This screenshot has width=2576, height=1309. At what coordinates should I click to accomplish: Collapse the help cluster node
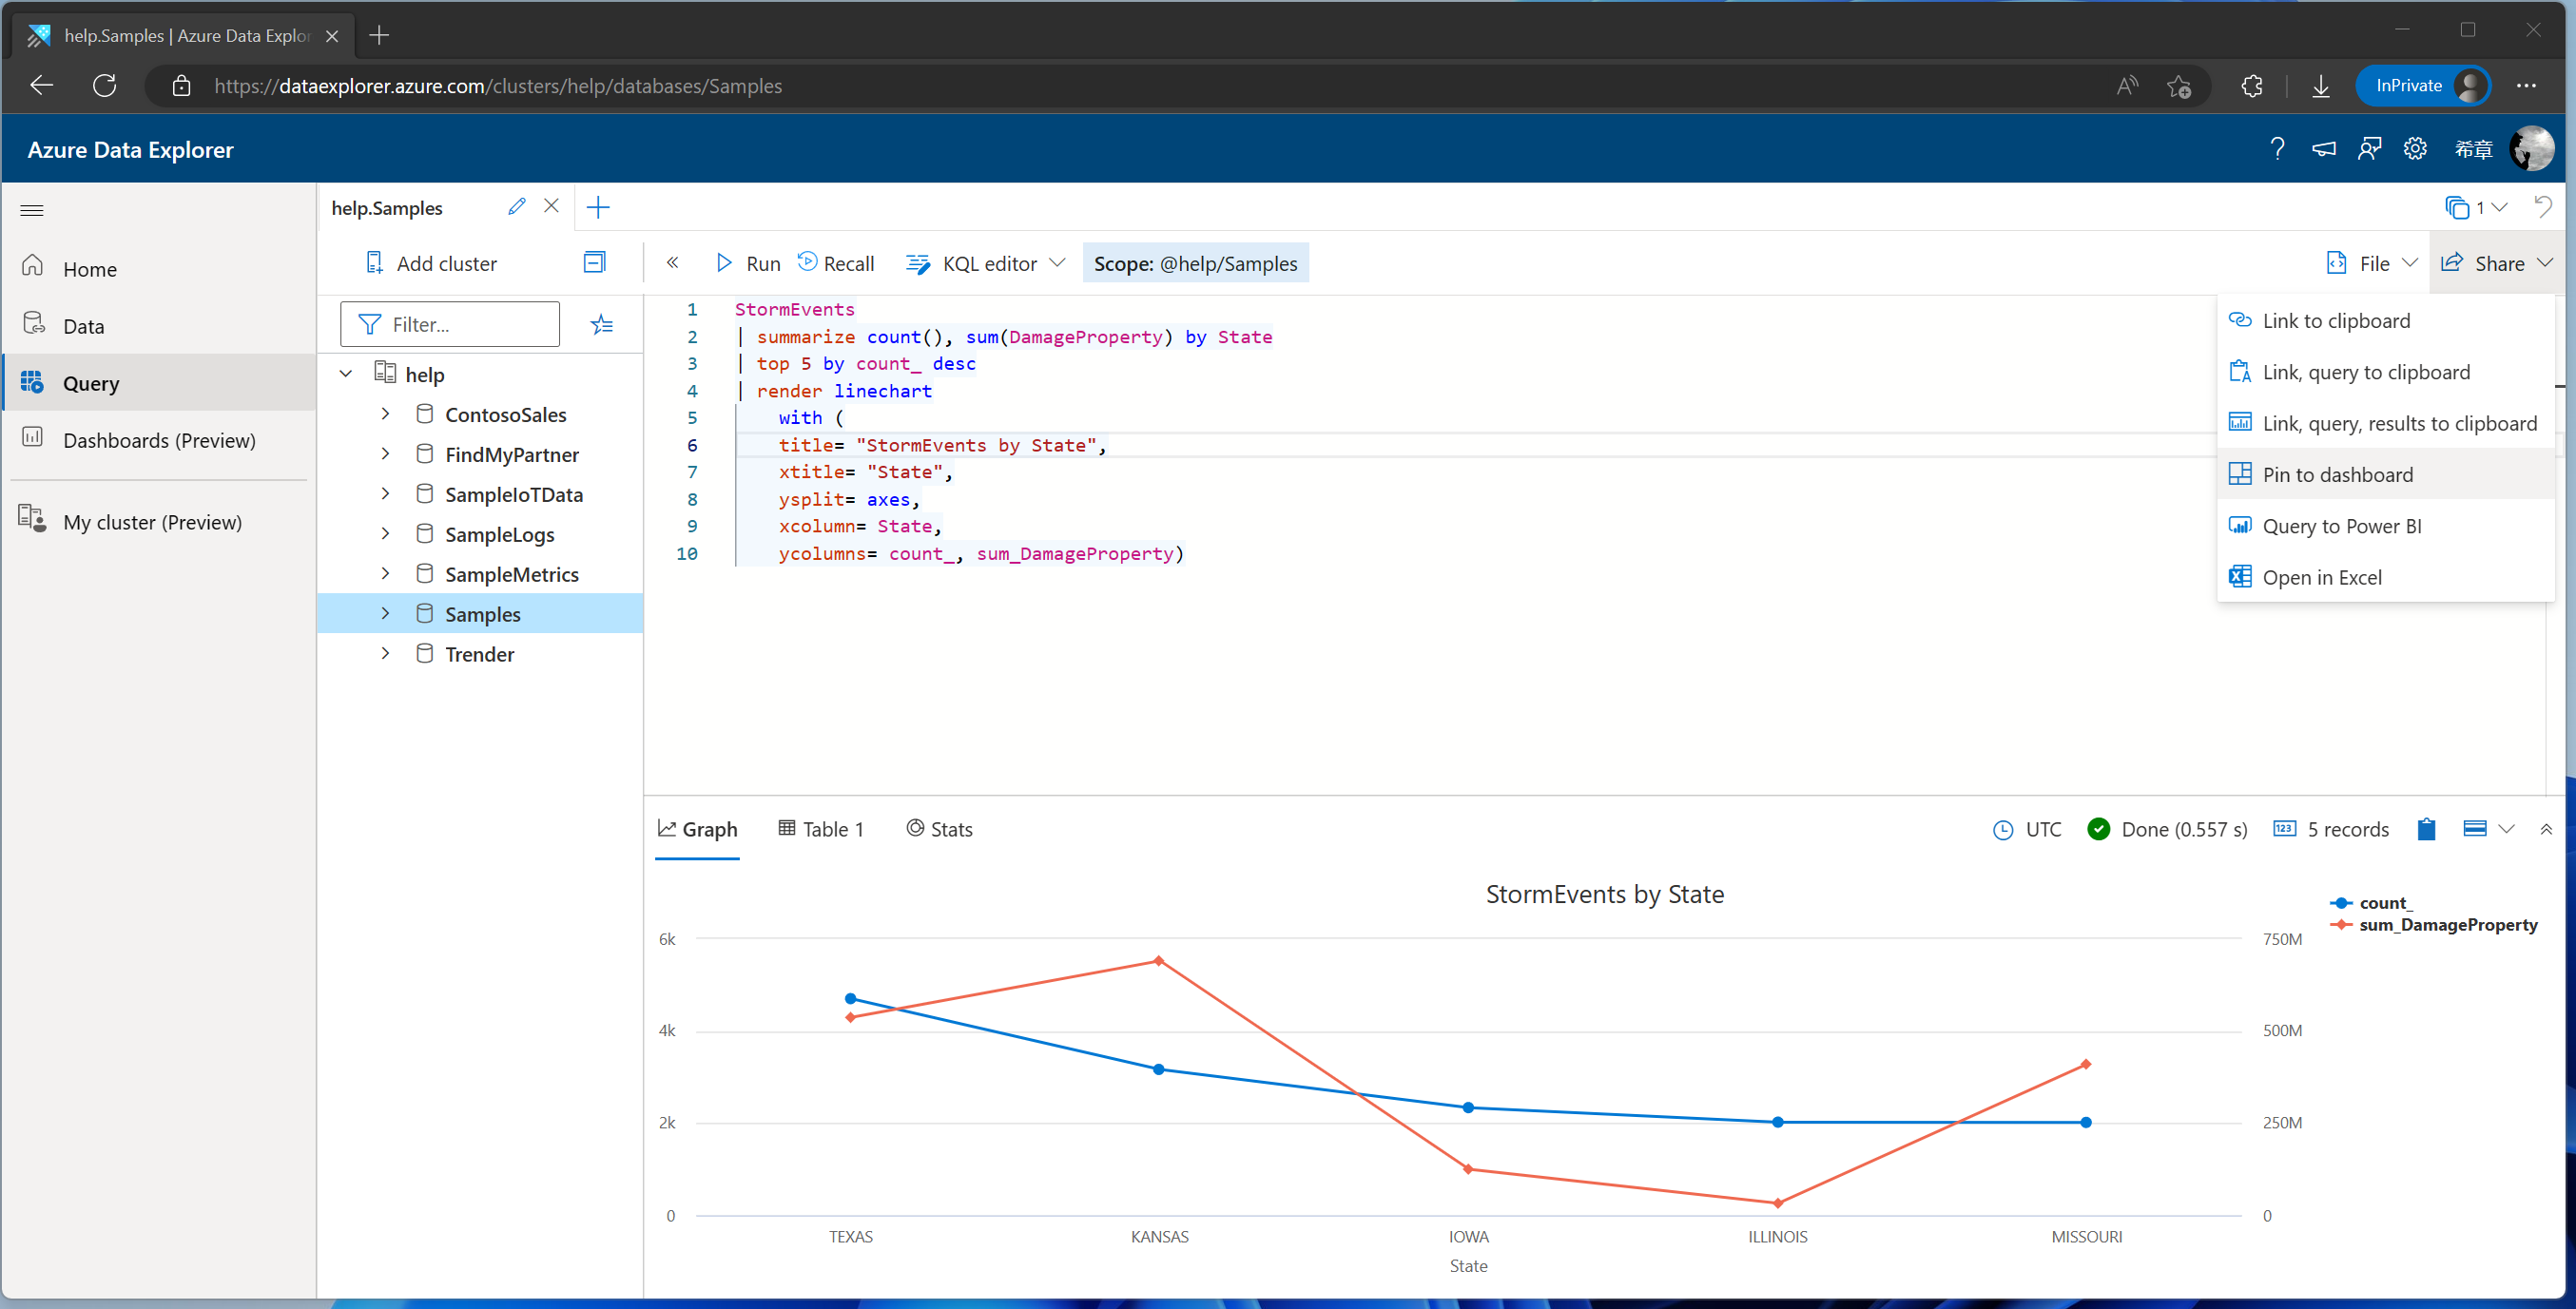click(346, 373)
